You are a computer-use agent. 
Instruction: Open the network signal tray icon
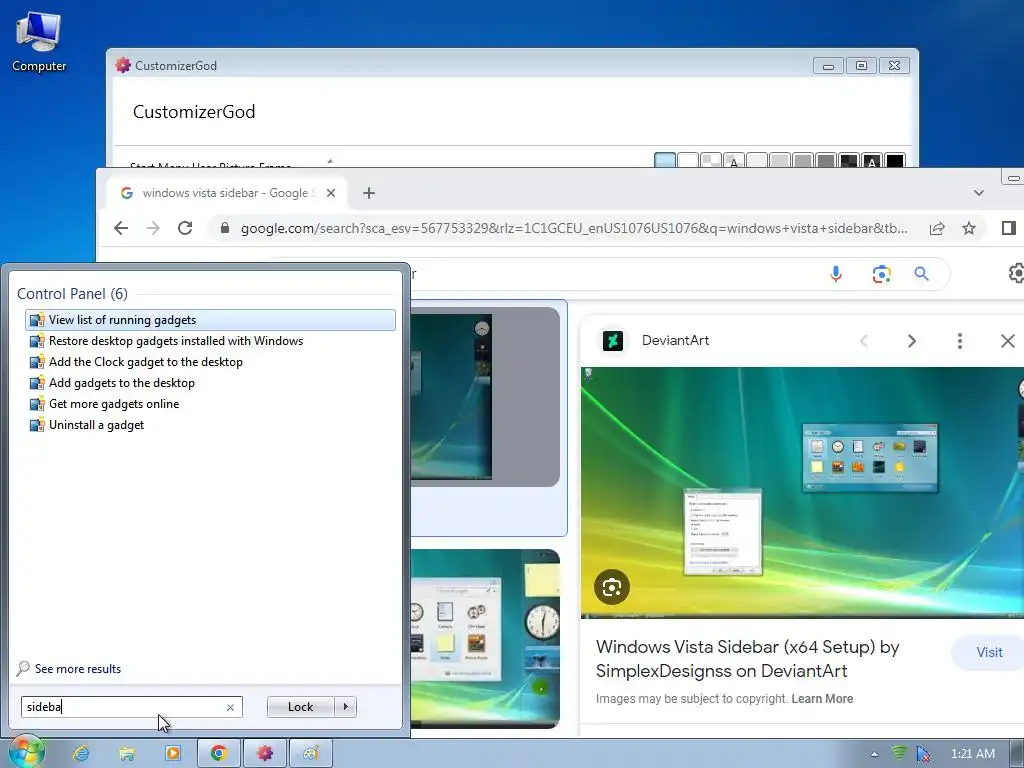coord(899,754)
